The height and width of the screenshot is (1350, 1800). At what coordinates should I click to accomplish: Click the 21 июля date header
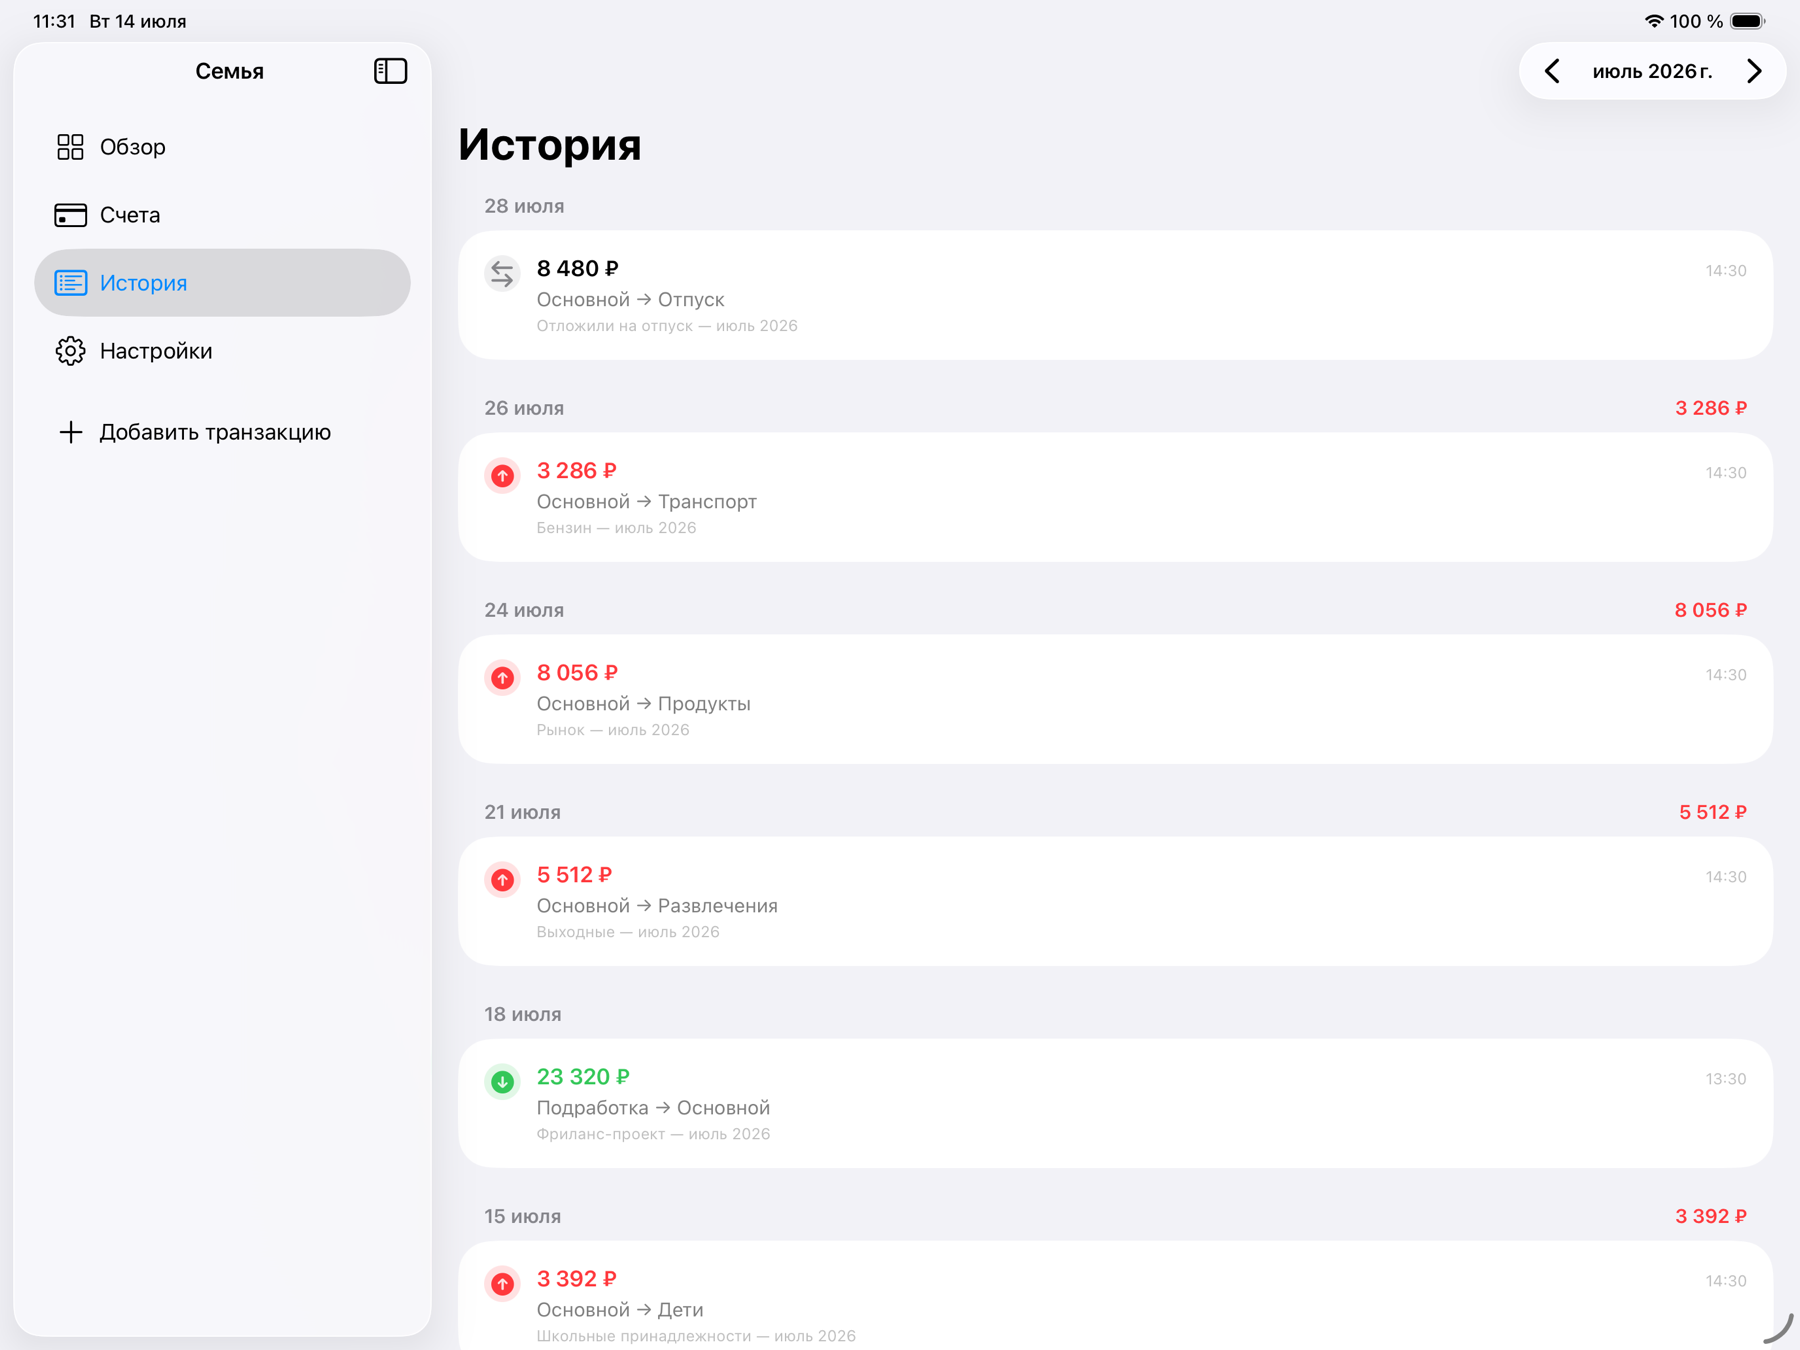(x=522, y=812)
